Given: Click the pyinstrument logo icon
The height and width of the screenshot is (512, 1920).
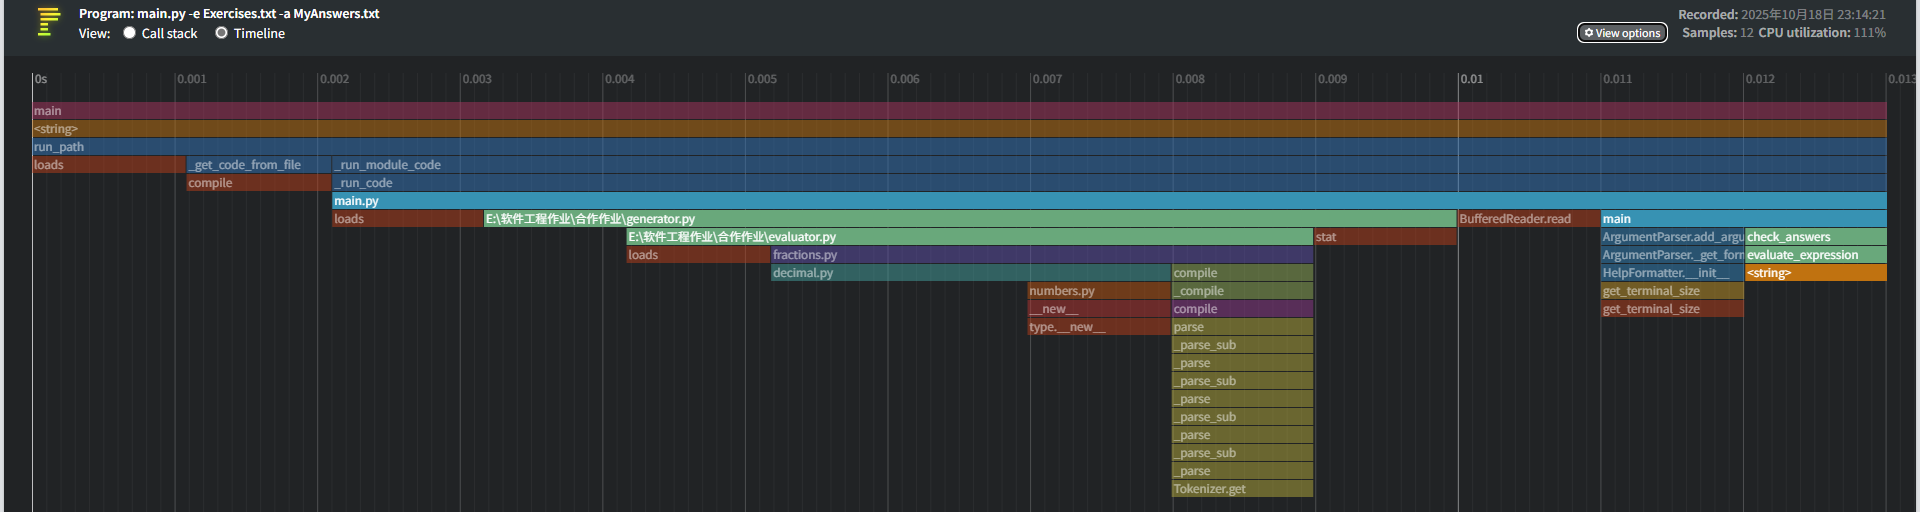Looking at the screenshot, I should [49, 22].
